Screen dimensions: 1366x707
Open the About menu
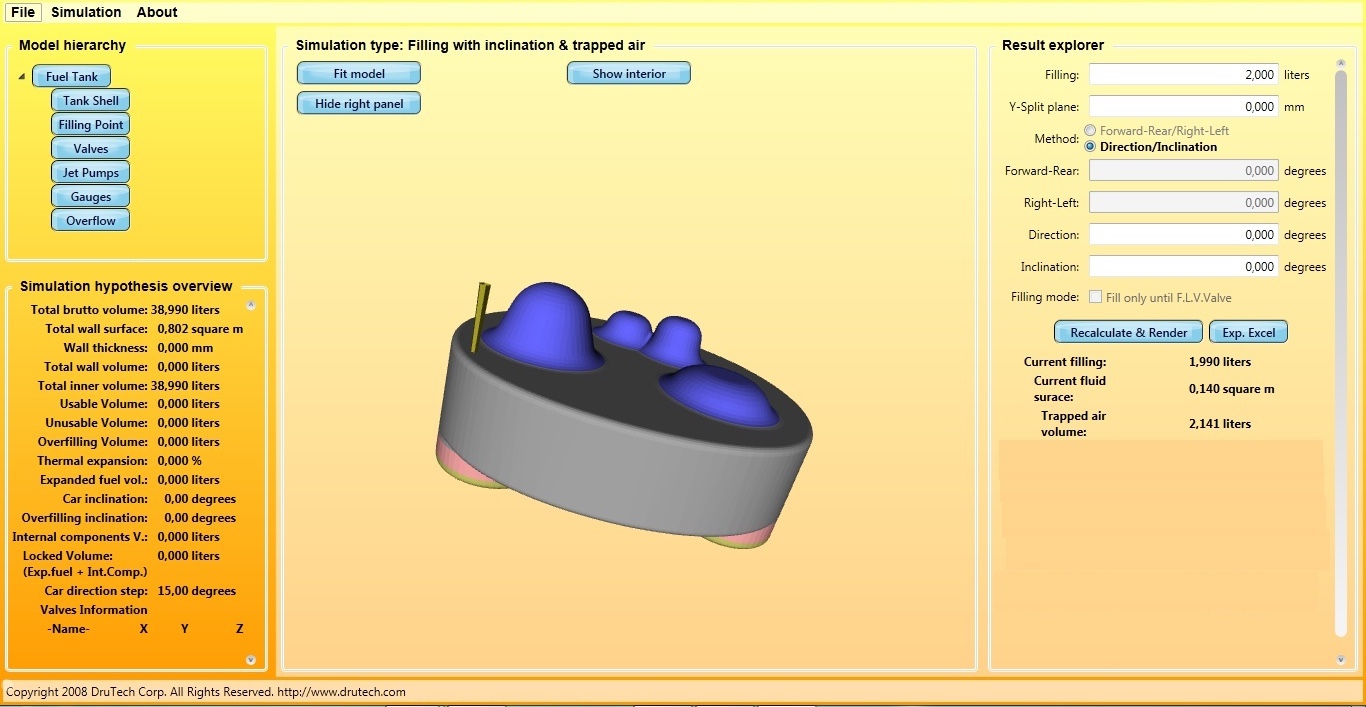click(157, 12)
